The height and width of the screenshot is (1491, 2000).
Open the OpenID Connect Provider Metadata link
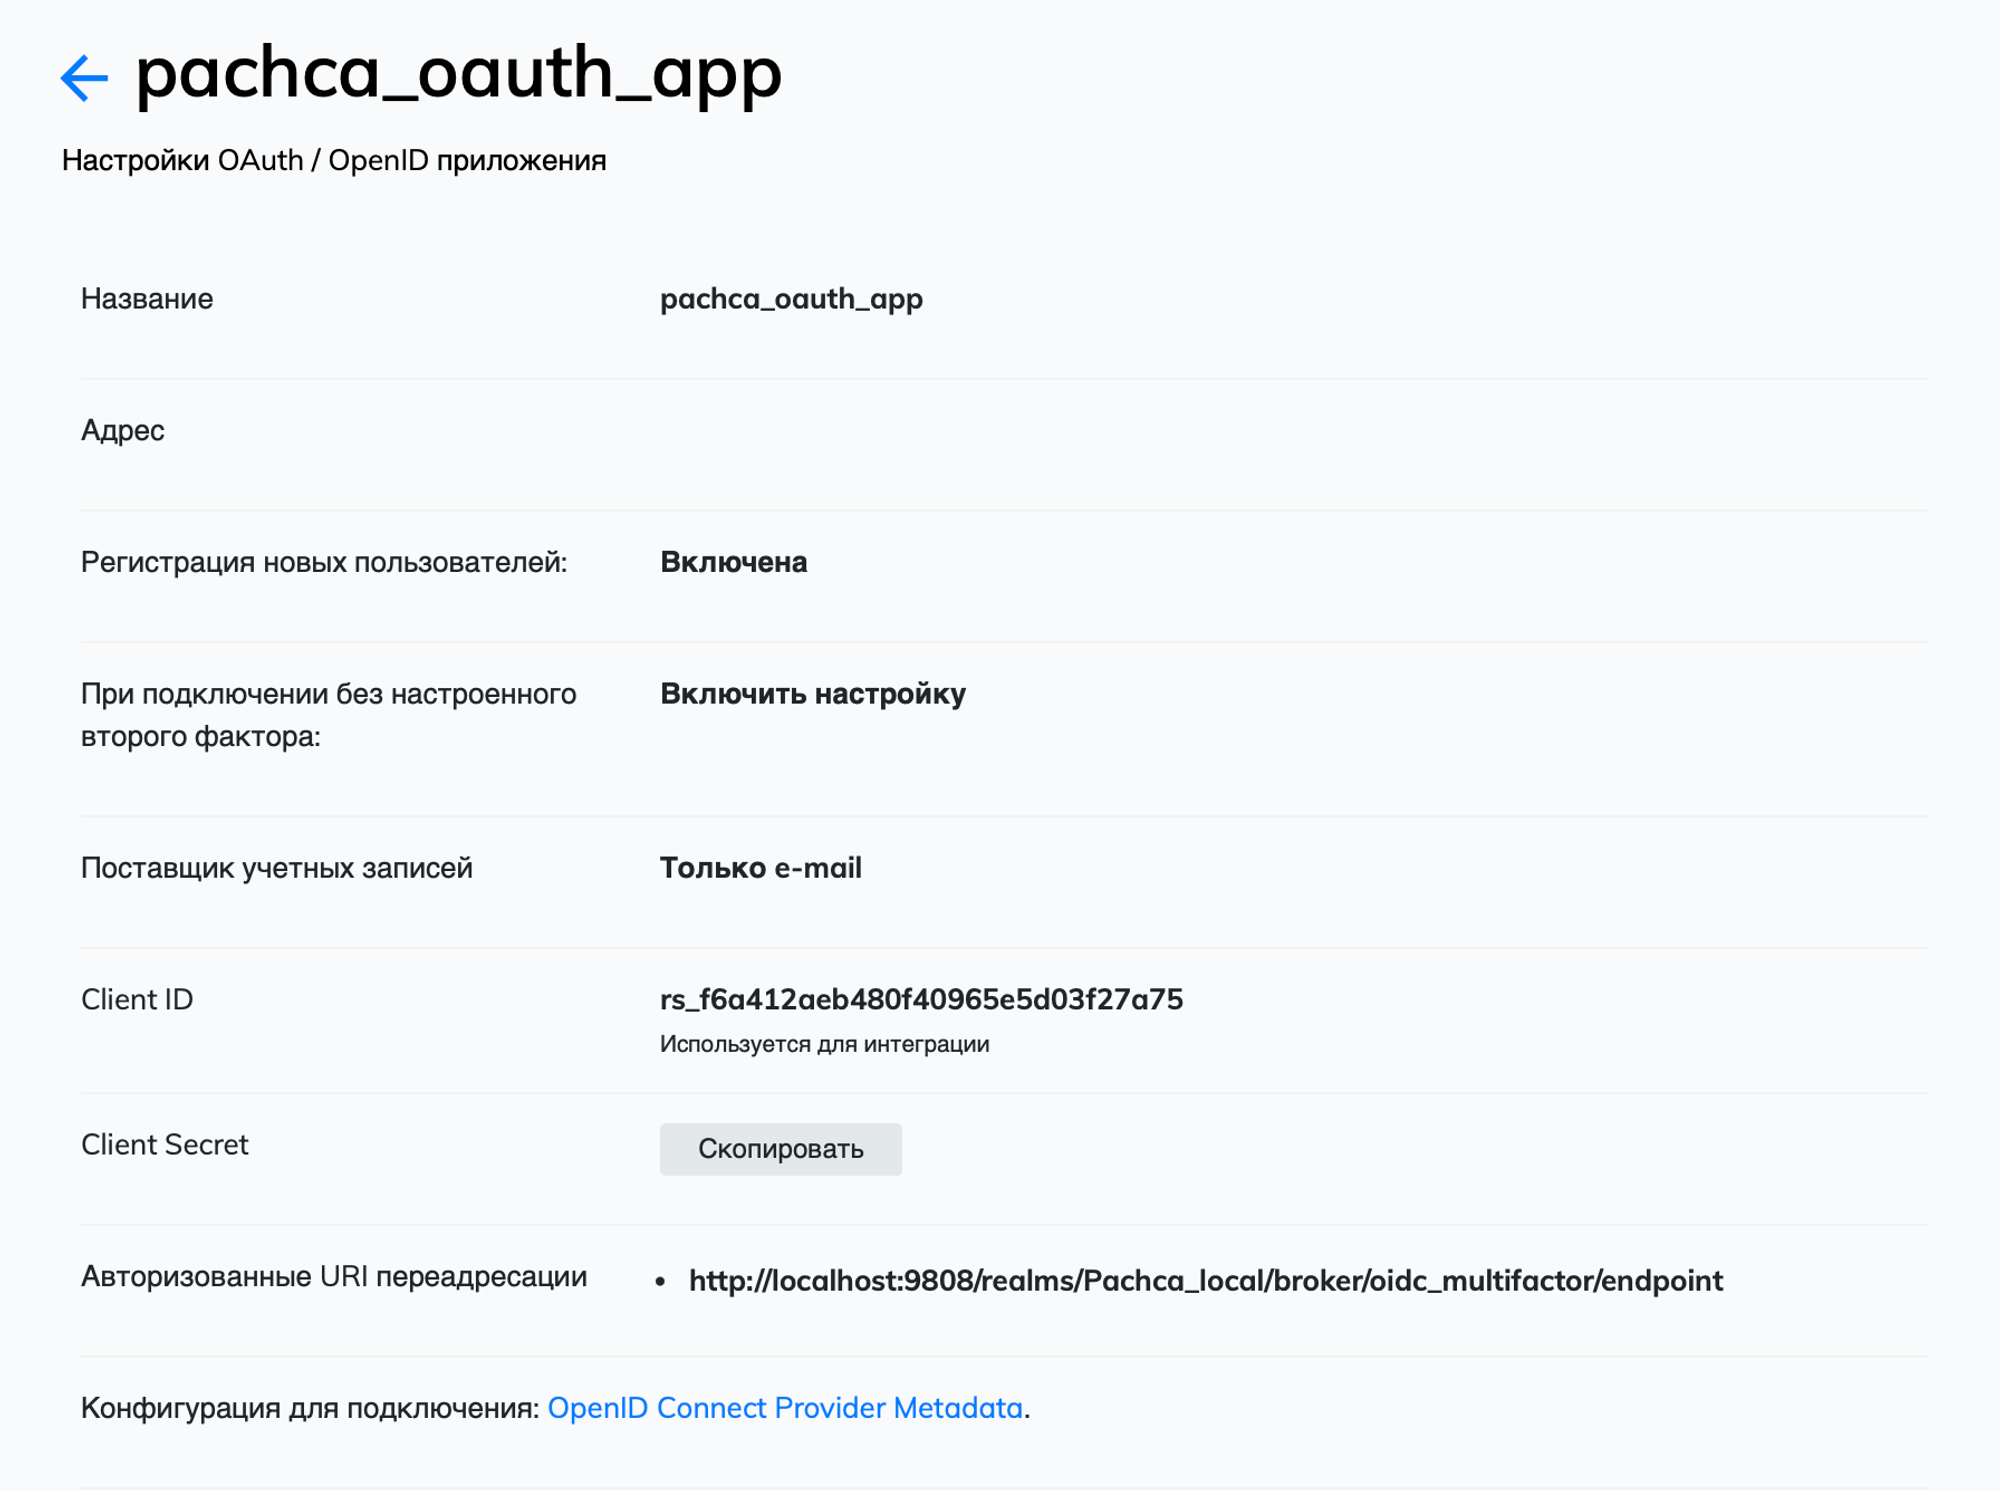[785, 1408]
